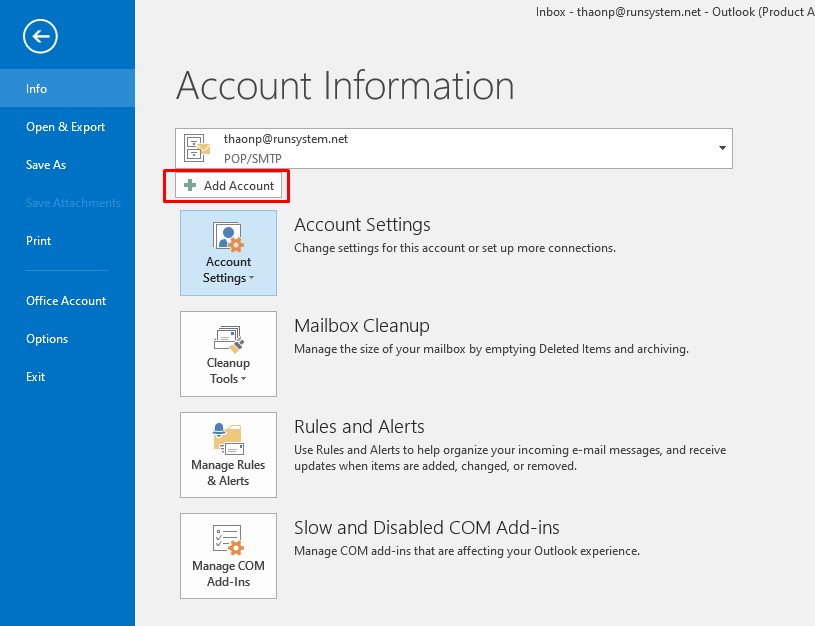Viewport: 815px width, 626px height.
Task: Click the COM Add-Ins checklist gear icon
Action: pos(228,540)
